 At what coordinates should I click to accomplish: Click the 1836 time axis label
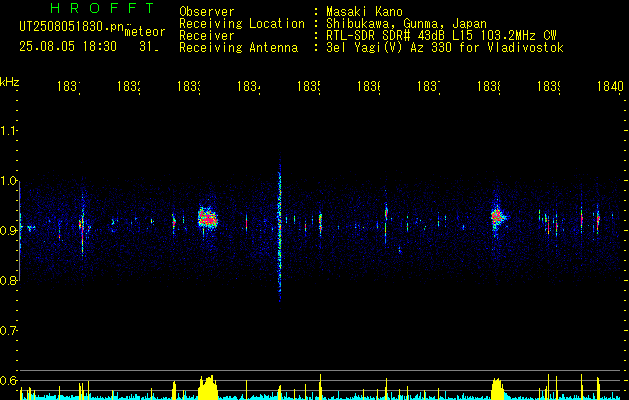point(369,86)
